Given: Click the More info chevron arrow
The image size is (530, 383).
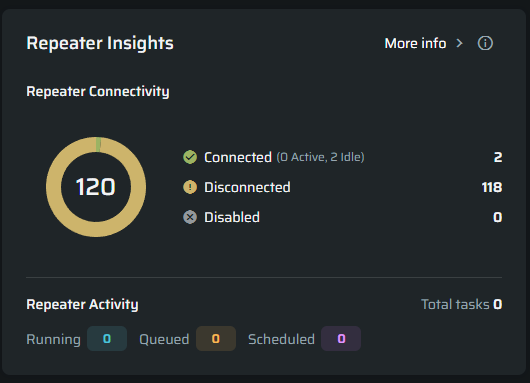Looking at the screenshot, I should pyautogui.click(x=459, y=43).
